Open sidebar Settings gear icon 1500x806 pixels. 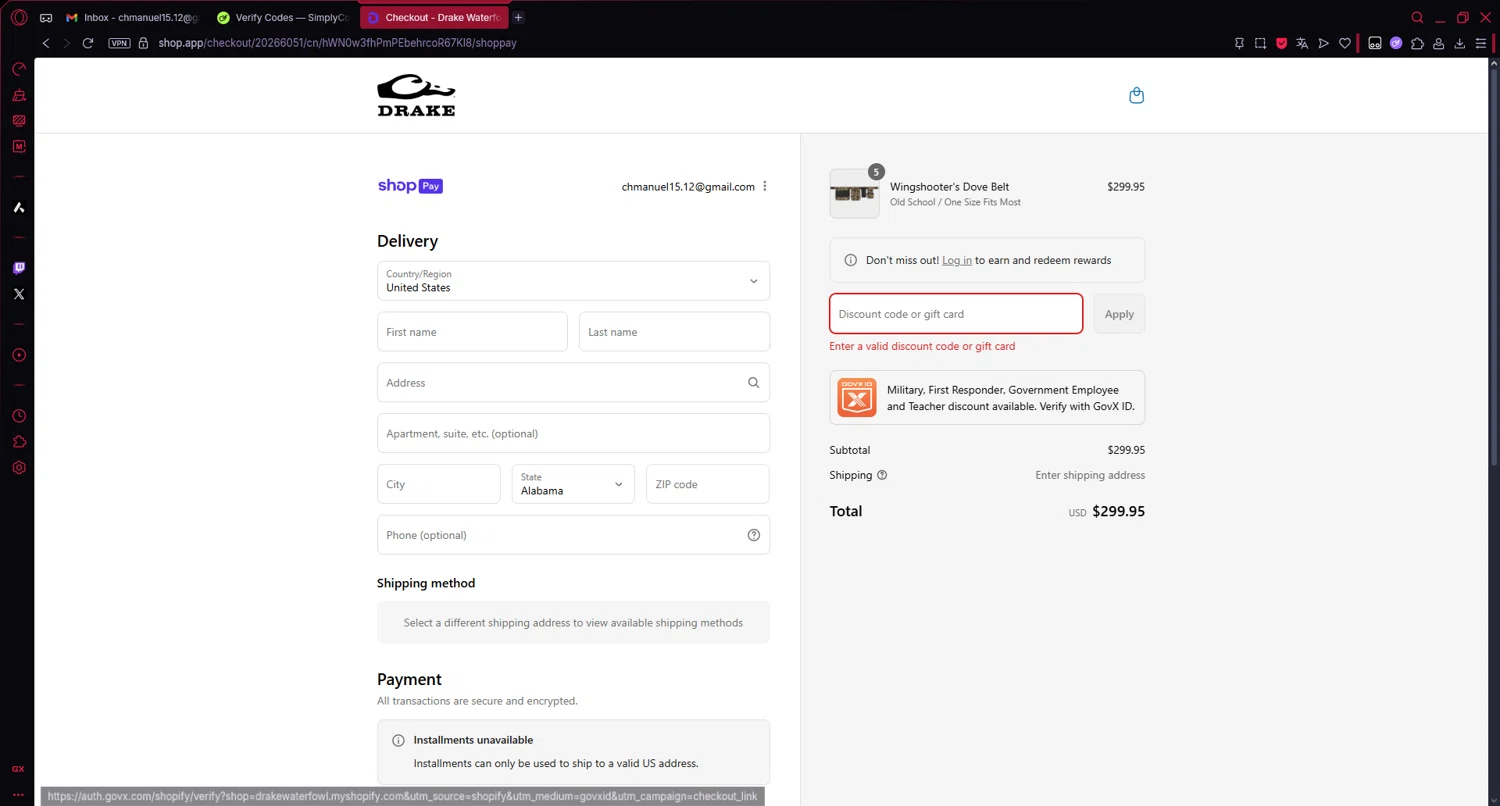coord(18,468)
